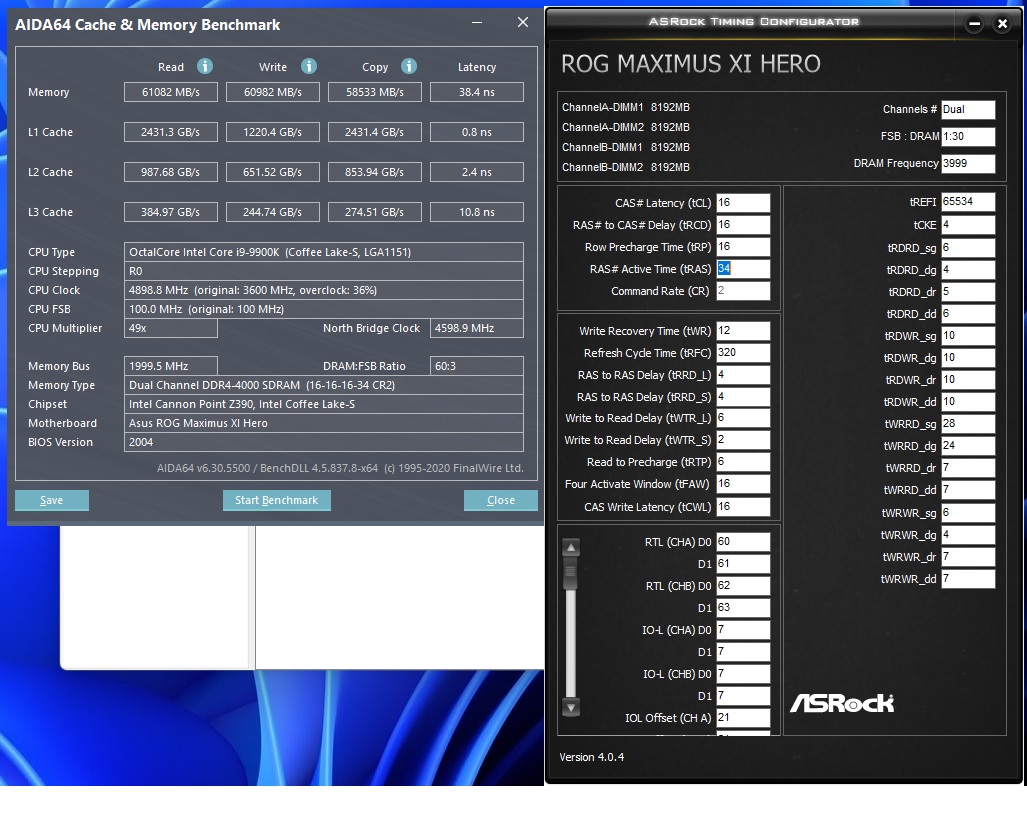Click the Copy info icon in AIDA64

click(409, 66)
